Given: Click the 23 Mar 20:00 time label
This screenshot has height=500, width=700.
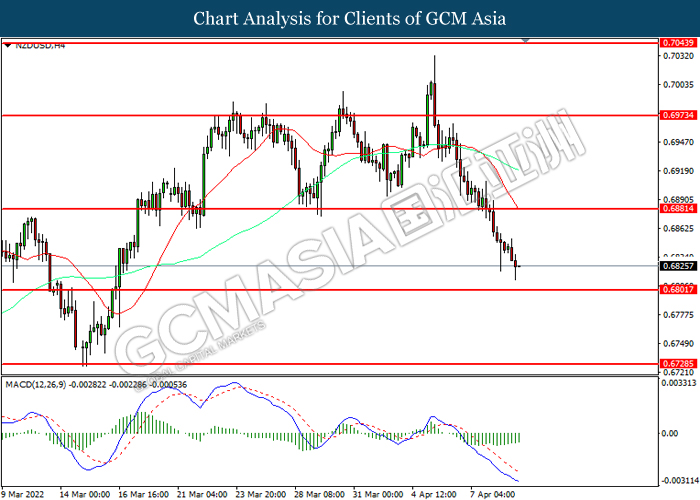Looking at the screenshot, I should tap(260, 495).
